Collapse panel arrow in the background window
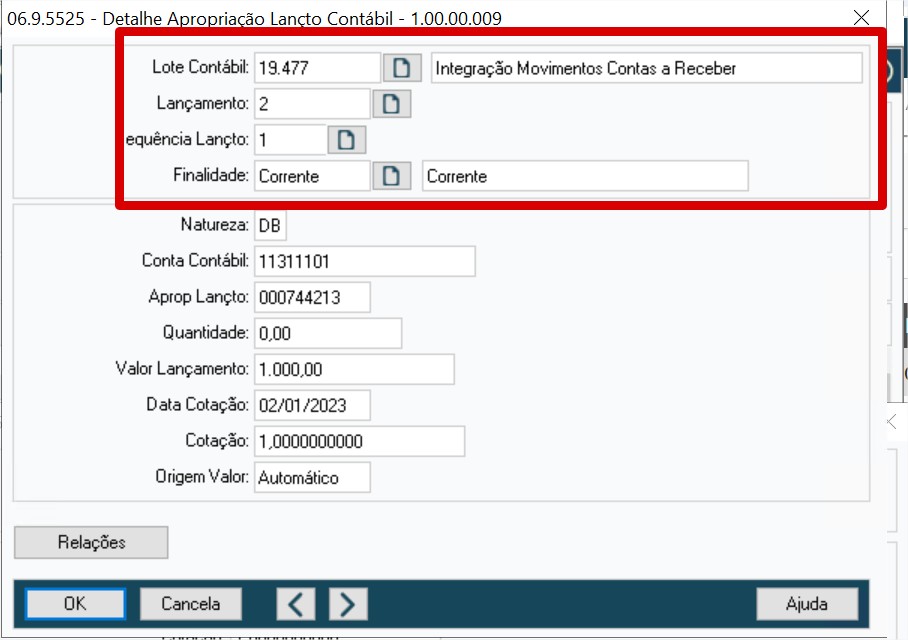The height and width of the screenshot is (640, 908). point(892,421)
